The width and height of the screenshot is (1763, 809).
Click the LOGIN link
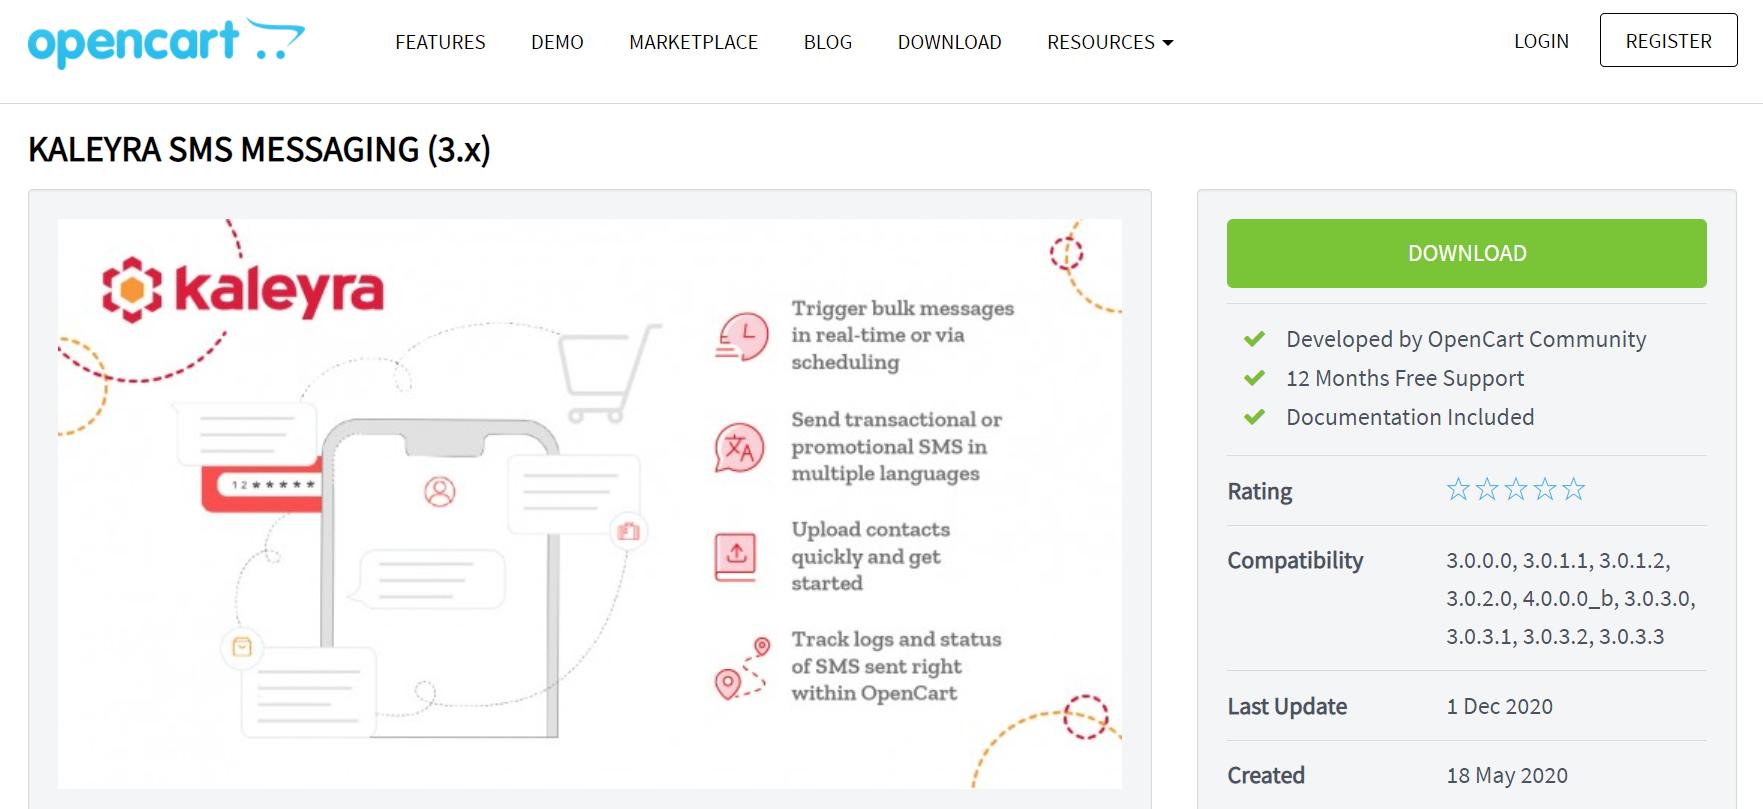click(1541, 41)
